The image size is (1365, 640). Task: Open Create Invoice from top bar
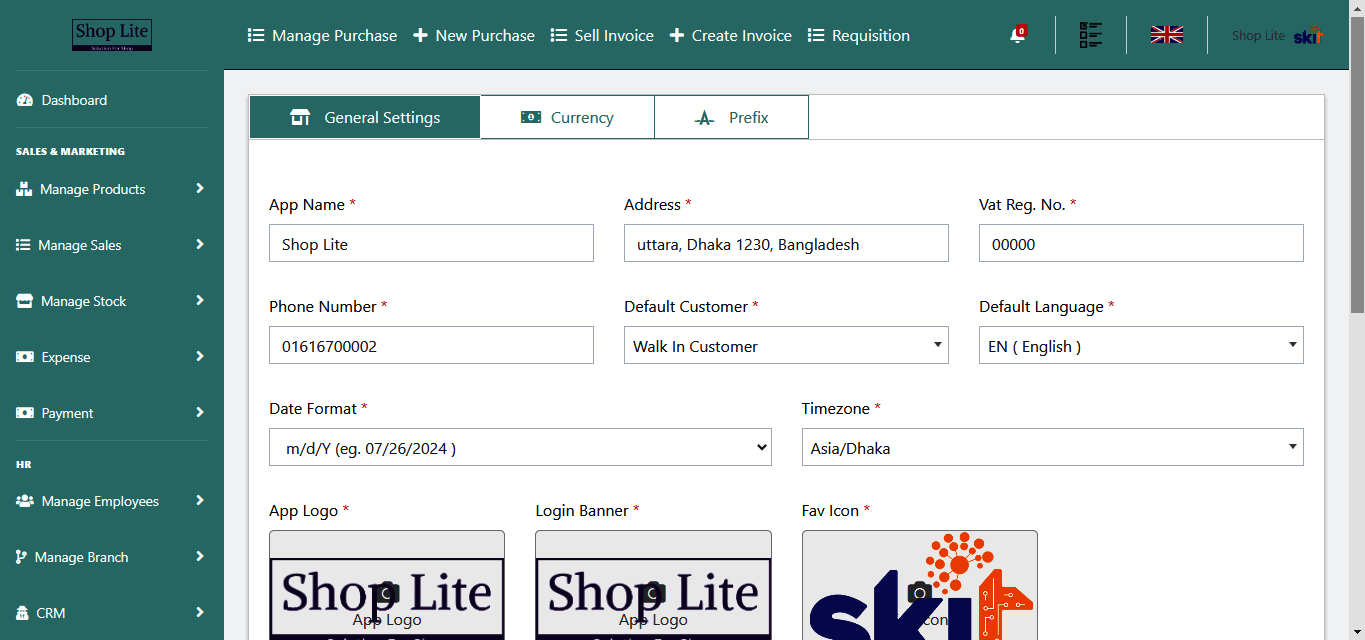pos(731,35)
